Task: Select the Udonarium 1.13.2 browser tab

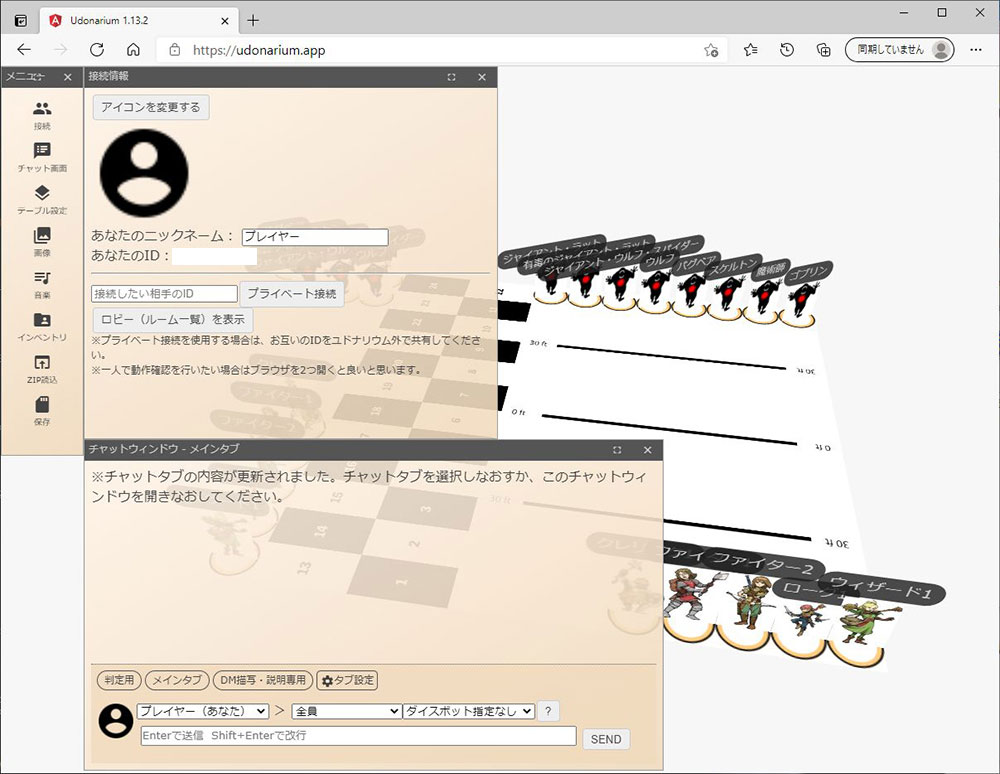Action: pyautogui.click(x=138, y=20)
